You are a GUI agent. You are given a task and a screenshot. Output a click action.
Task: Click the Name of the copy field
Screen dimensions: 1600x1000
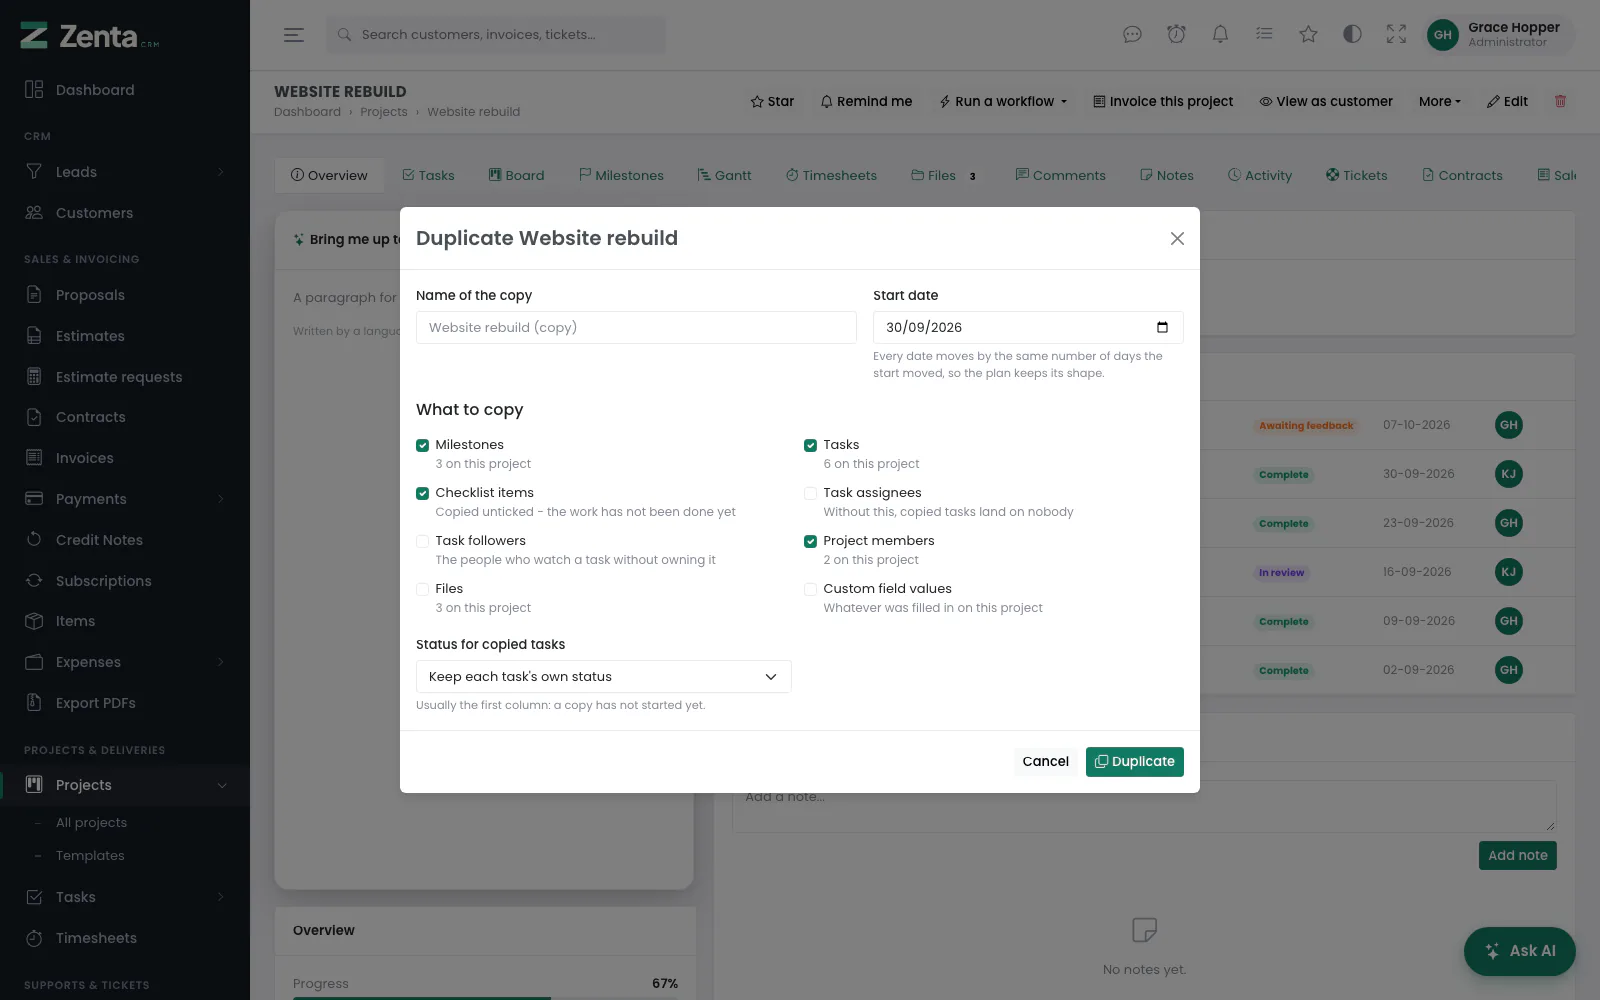(636, 328)
